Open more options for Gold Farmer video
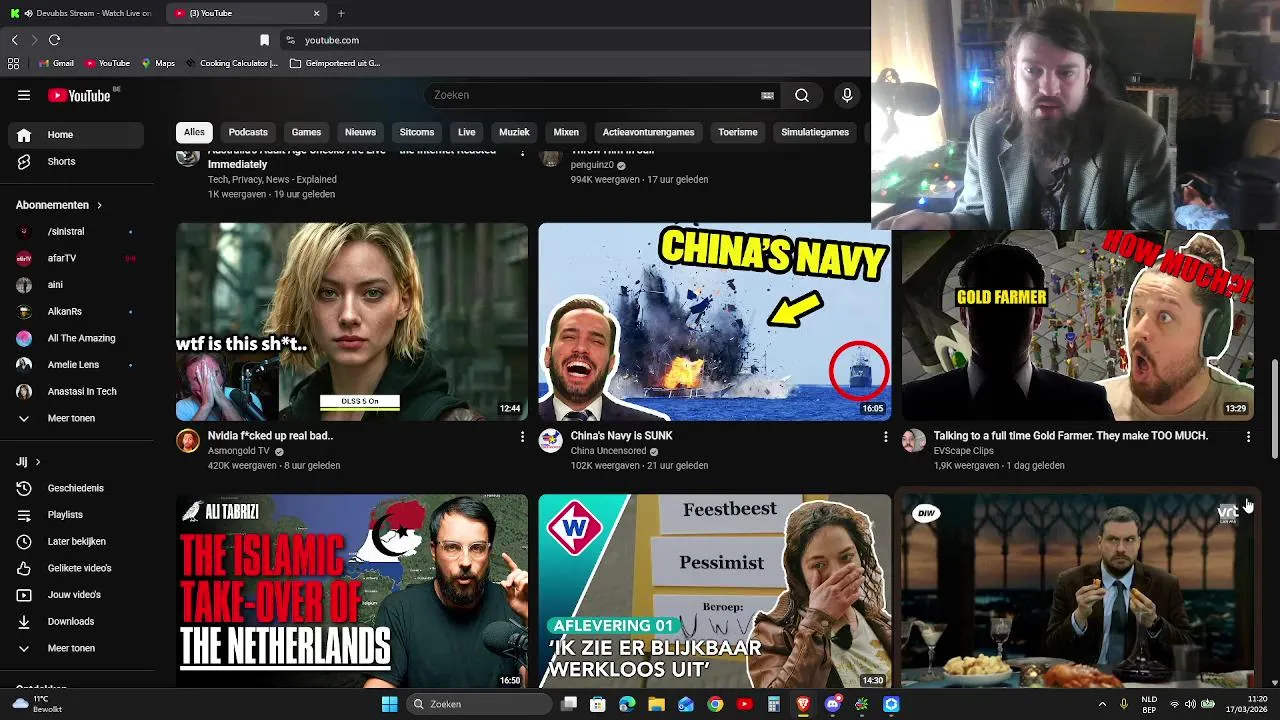1280x720 pixels. point(1248,436)
